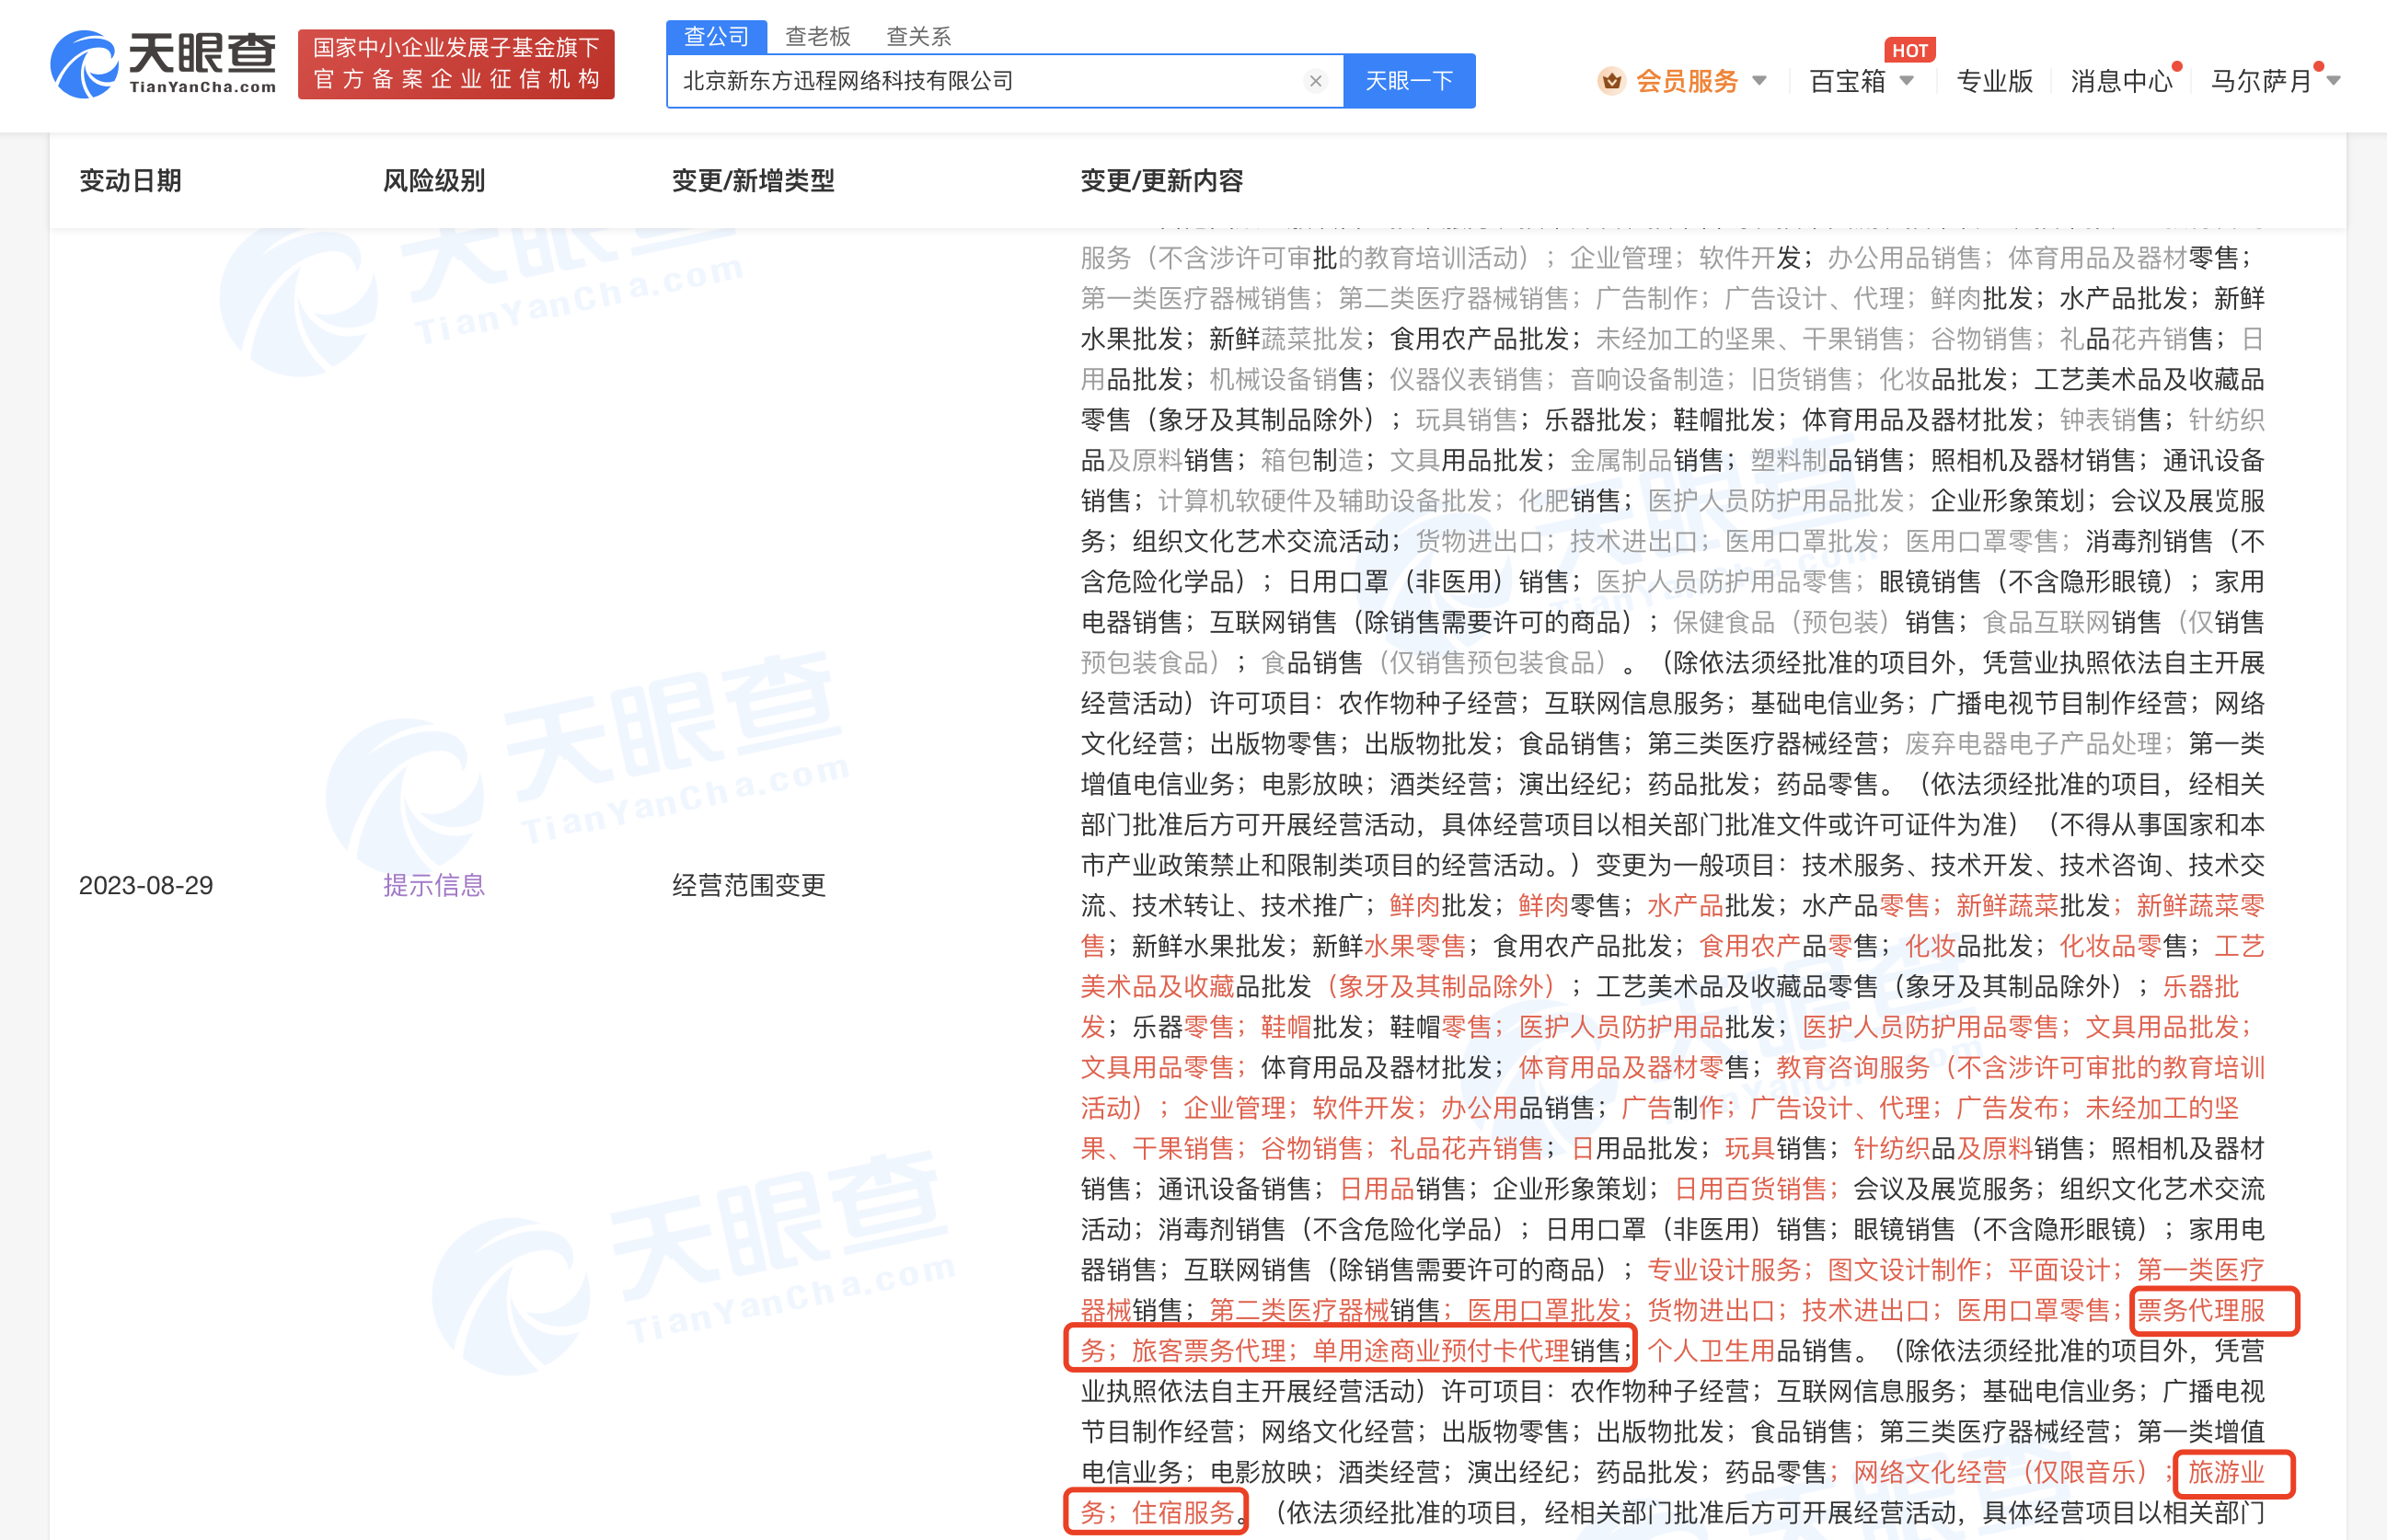Screen dimensions: 2387x1540
Task: Click the 天眼一下 search button
Action: pyautogui.click(x=1408, y=81)
